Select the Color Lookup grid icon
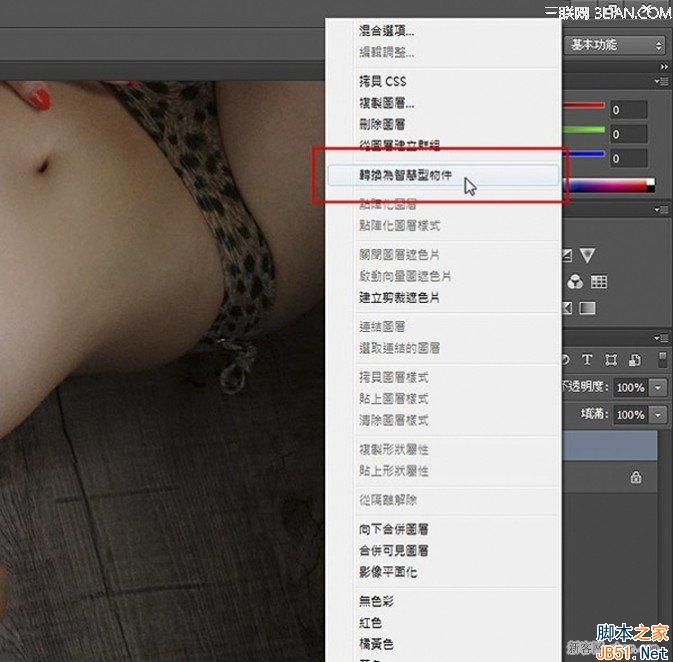Viewport: 673px width, 662px height. [x=599, y=282]
